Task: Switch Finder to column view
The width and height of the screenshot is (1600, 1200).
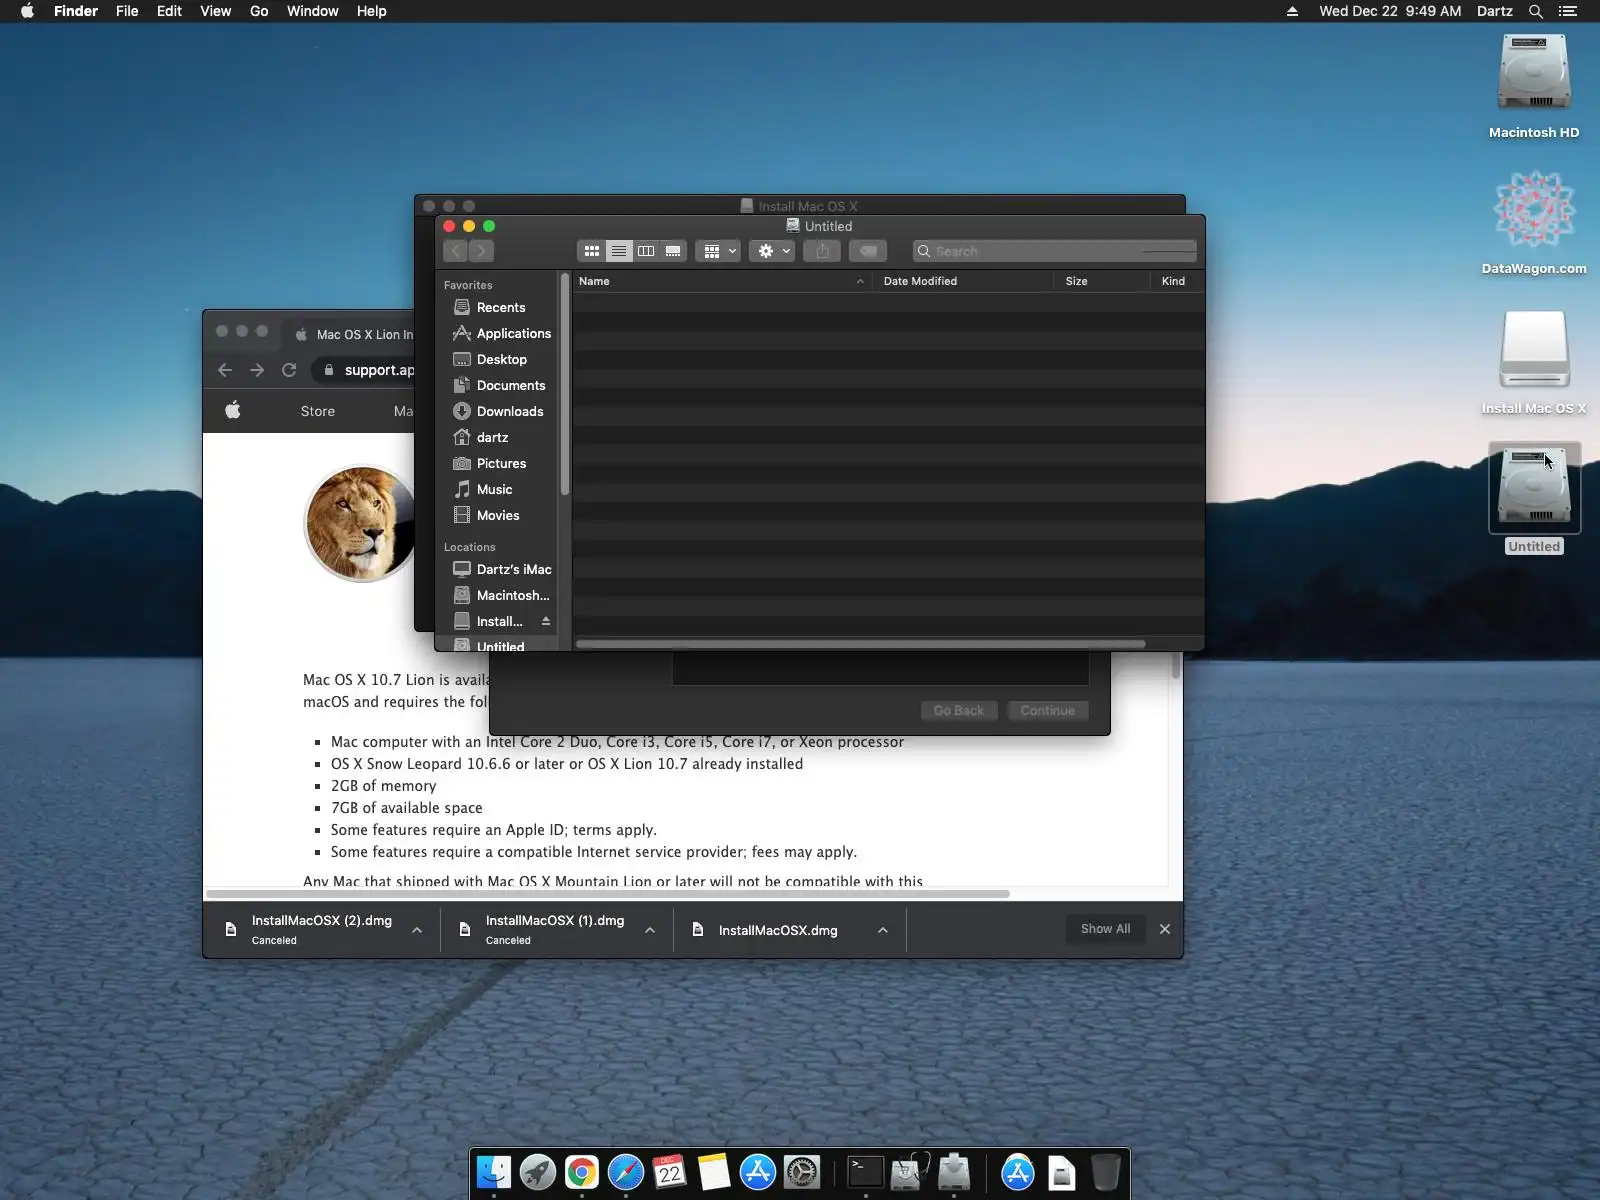Action: tap(646, 251)
